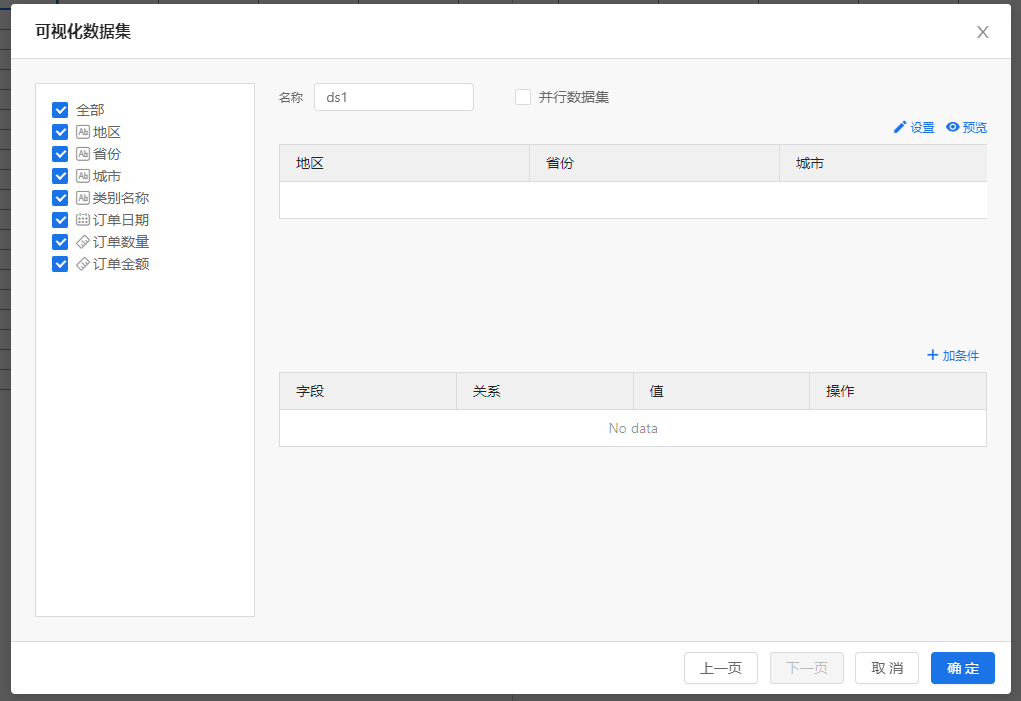Uncheck the 订单金额 field checkbox
The width and height of the screenshot is (1021, 701).
[x=60, y=264]
